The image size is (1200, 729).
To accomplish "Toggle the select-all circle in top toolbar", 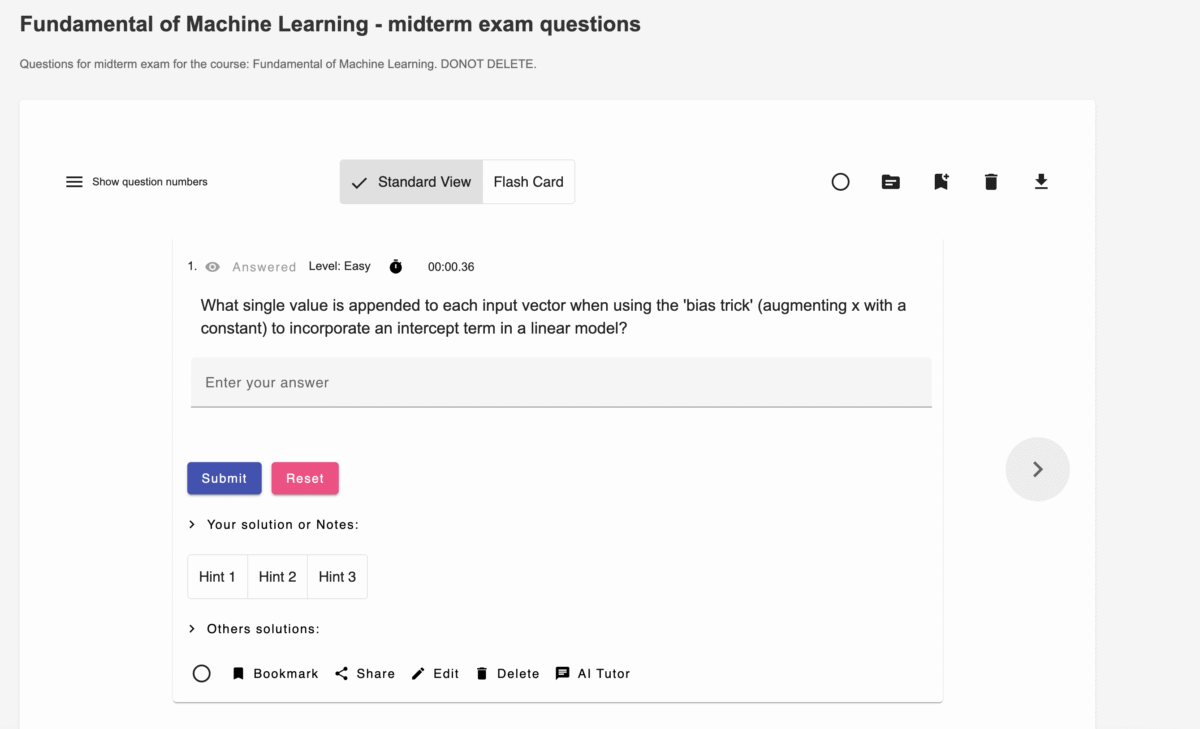I will click(x=840, y=182).
